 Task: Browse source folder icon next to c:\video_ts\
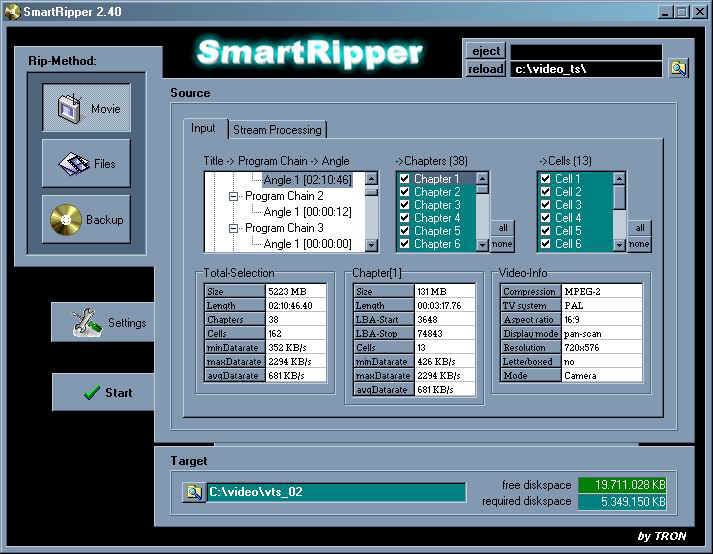click(x=679, y=69)
